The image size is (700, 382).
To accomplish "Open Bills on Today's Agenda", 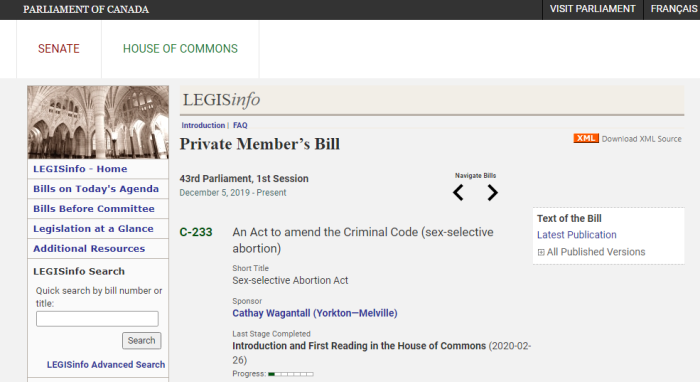I will pos(96,189).
